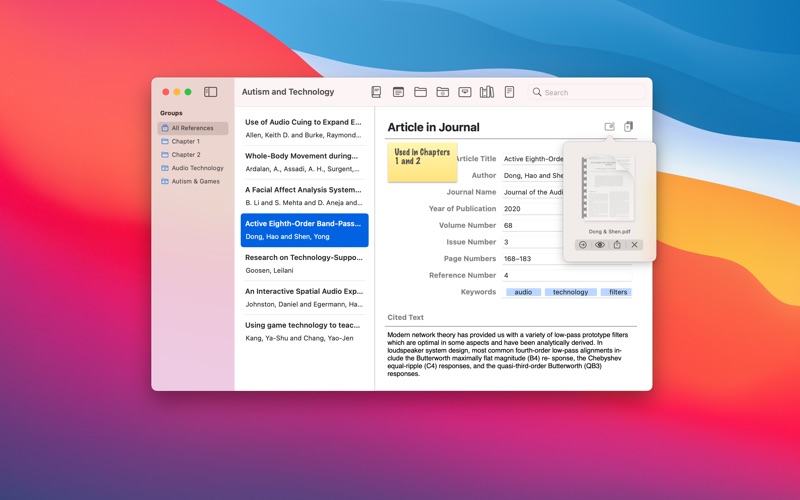Click the Volume Number field '68'
The width and height of the screenshot is (800, 500).
533,226
